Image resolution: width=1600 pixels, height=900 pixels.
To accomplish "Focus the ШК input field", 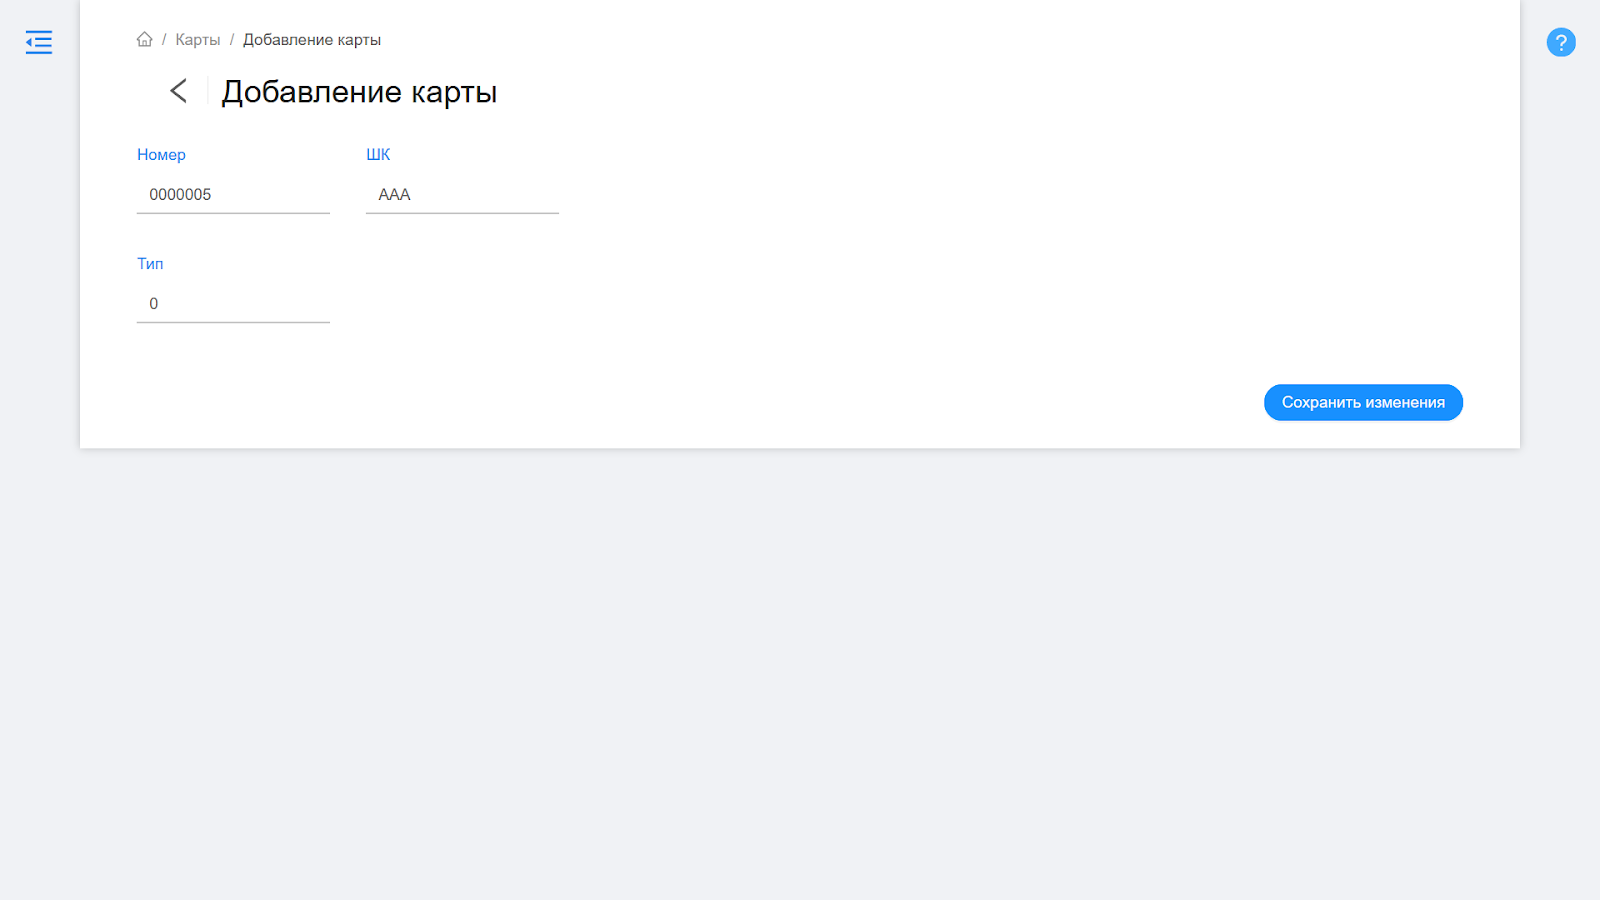I will tap(462, 194).
